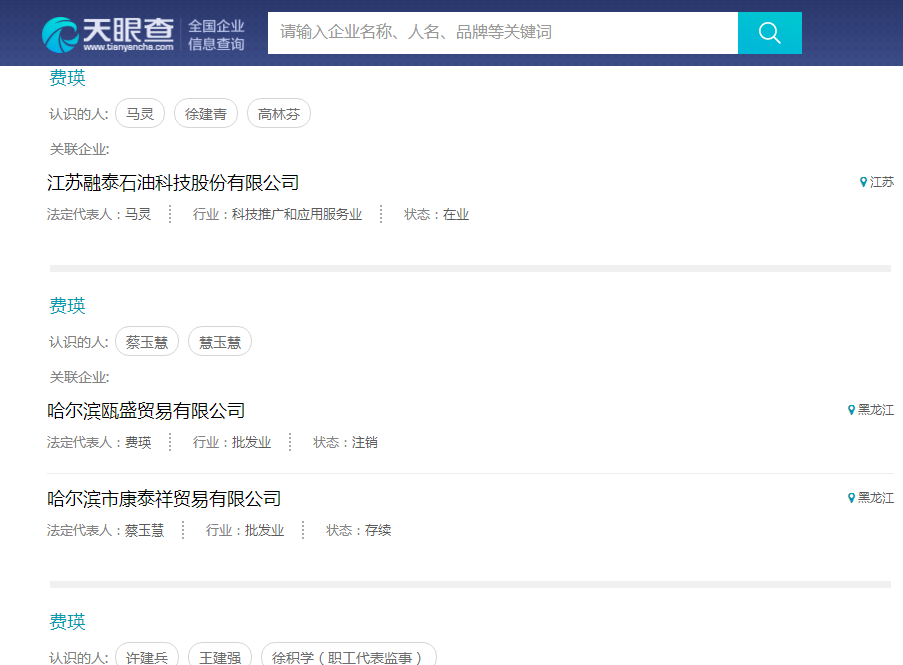
Task: Click the location pin next to 哈尔滨市康泰祥贸易有限公司
Action: 851,498
